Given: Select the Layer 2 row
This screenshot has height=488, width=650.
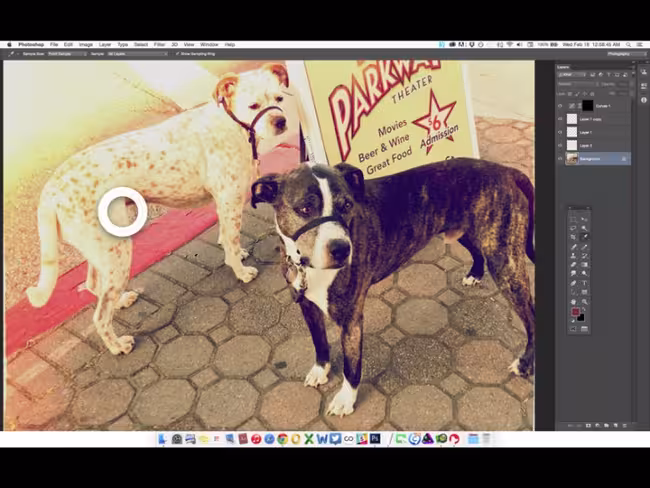Looking at the screenshot, I should click(x=594, y=146).
